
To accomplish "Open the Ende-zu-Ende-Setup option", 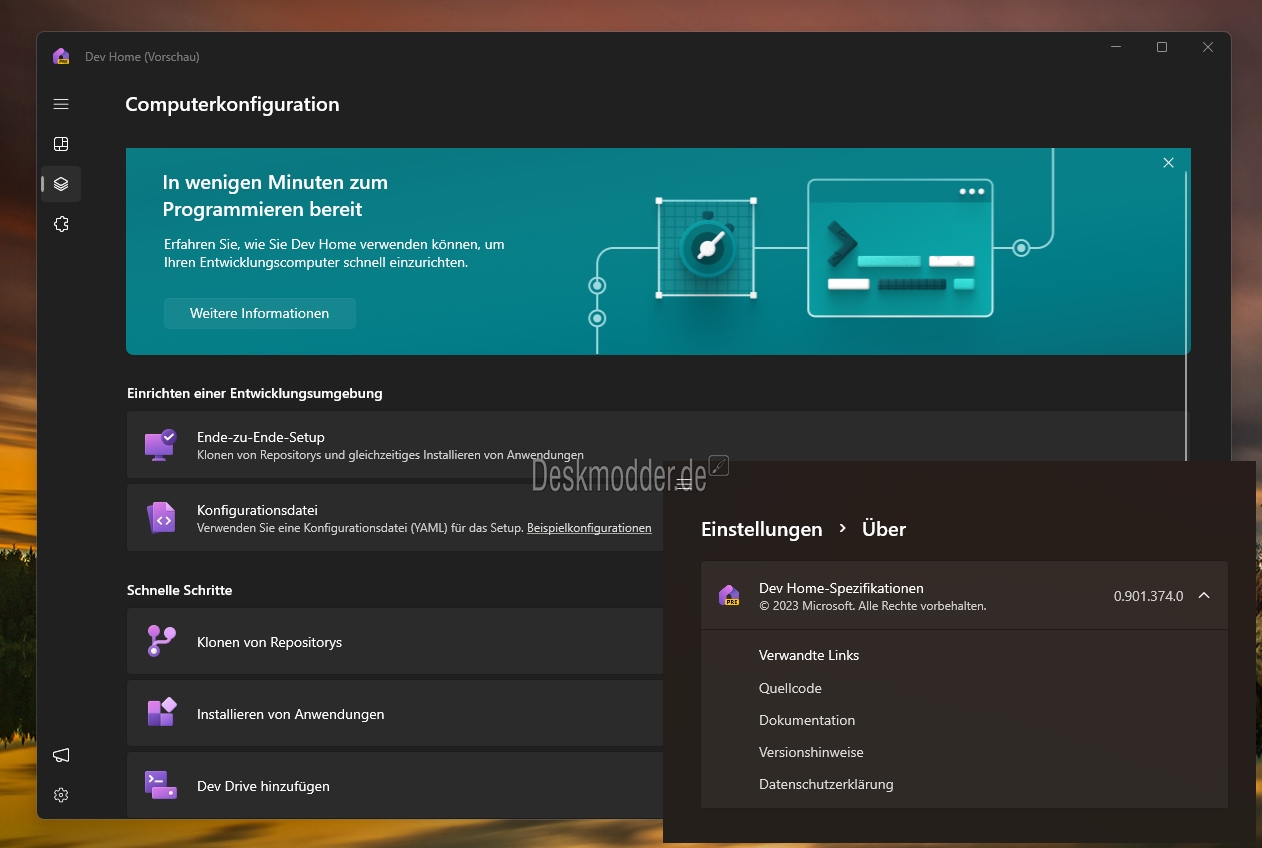I will point(655,445).
